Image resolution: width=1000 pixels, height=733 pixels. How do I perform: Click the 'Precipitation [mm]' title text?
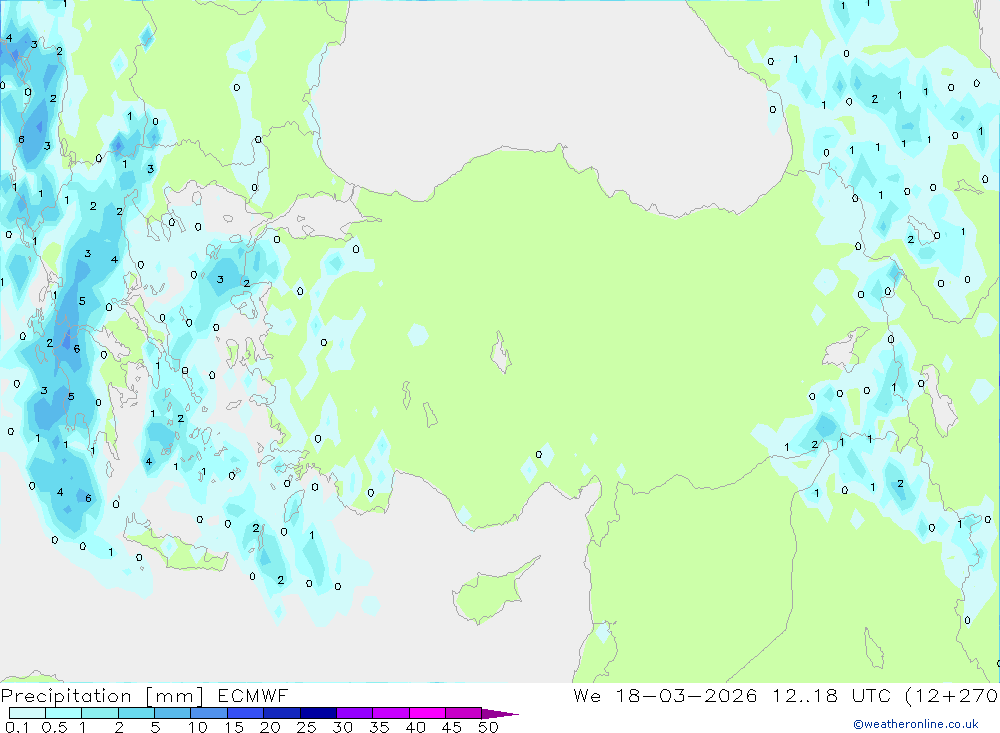102,696
